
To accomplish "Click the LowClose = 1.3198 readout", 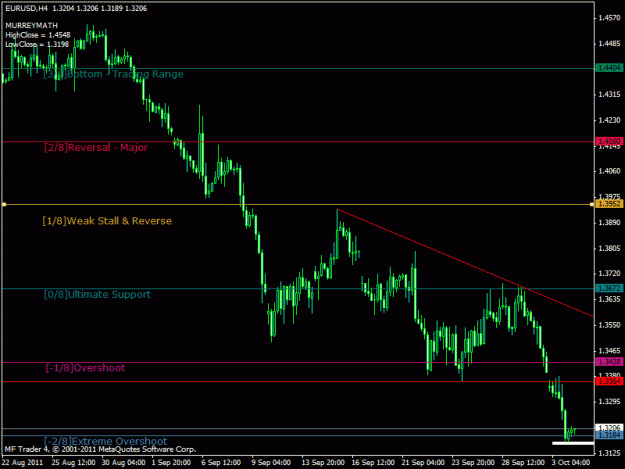I will (37, 44).
